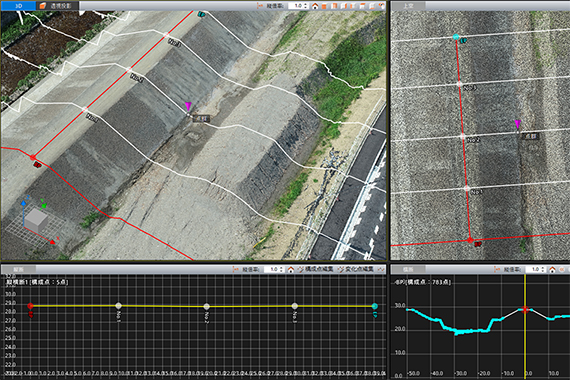This screenshot has height=380, width=570.
Task: Reset longitudinal section view with home icon
Action: (291, 269)
